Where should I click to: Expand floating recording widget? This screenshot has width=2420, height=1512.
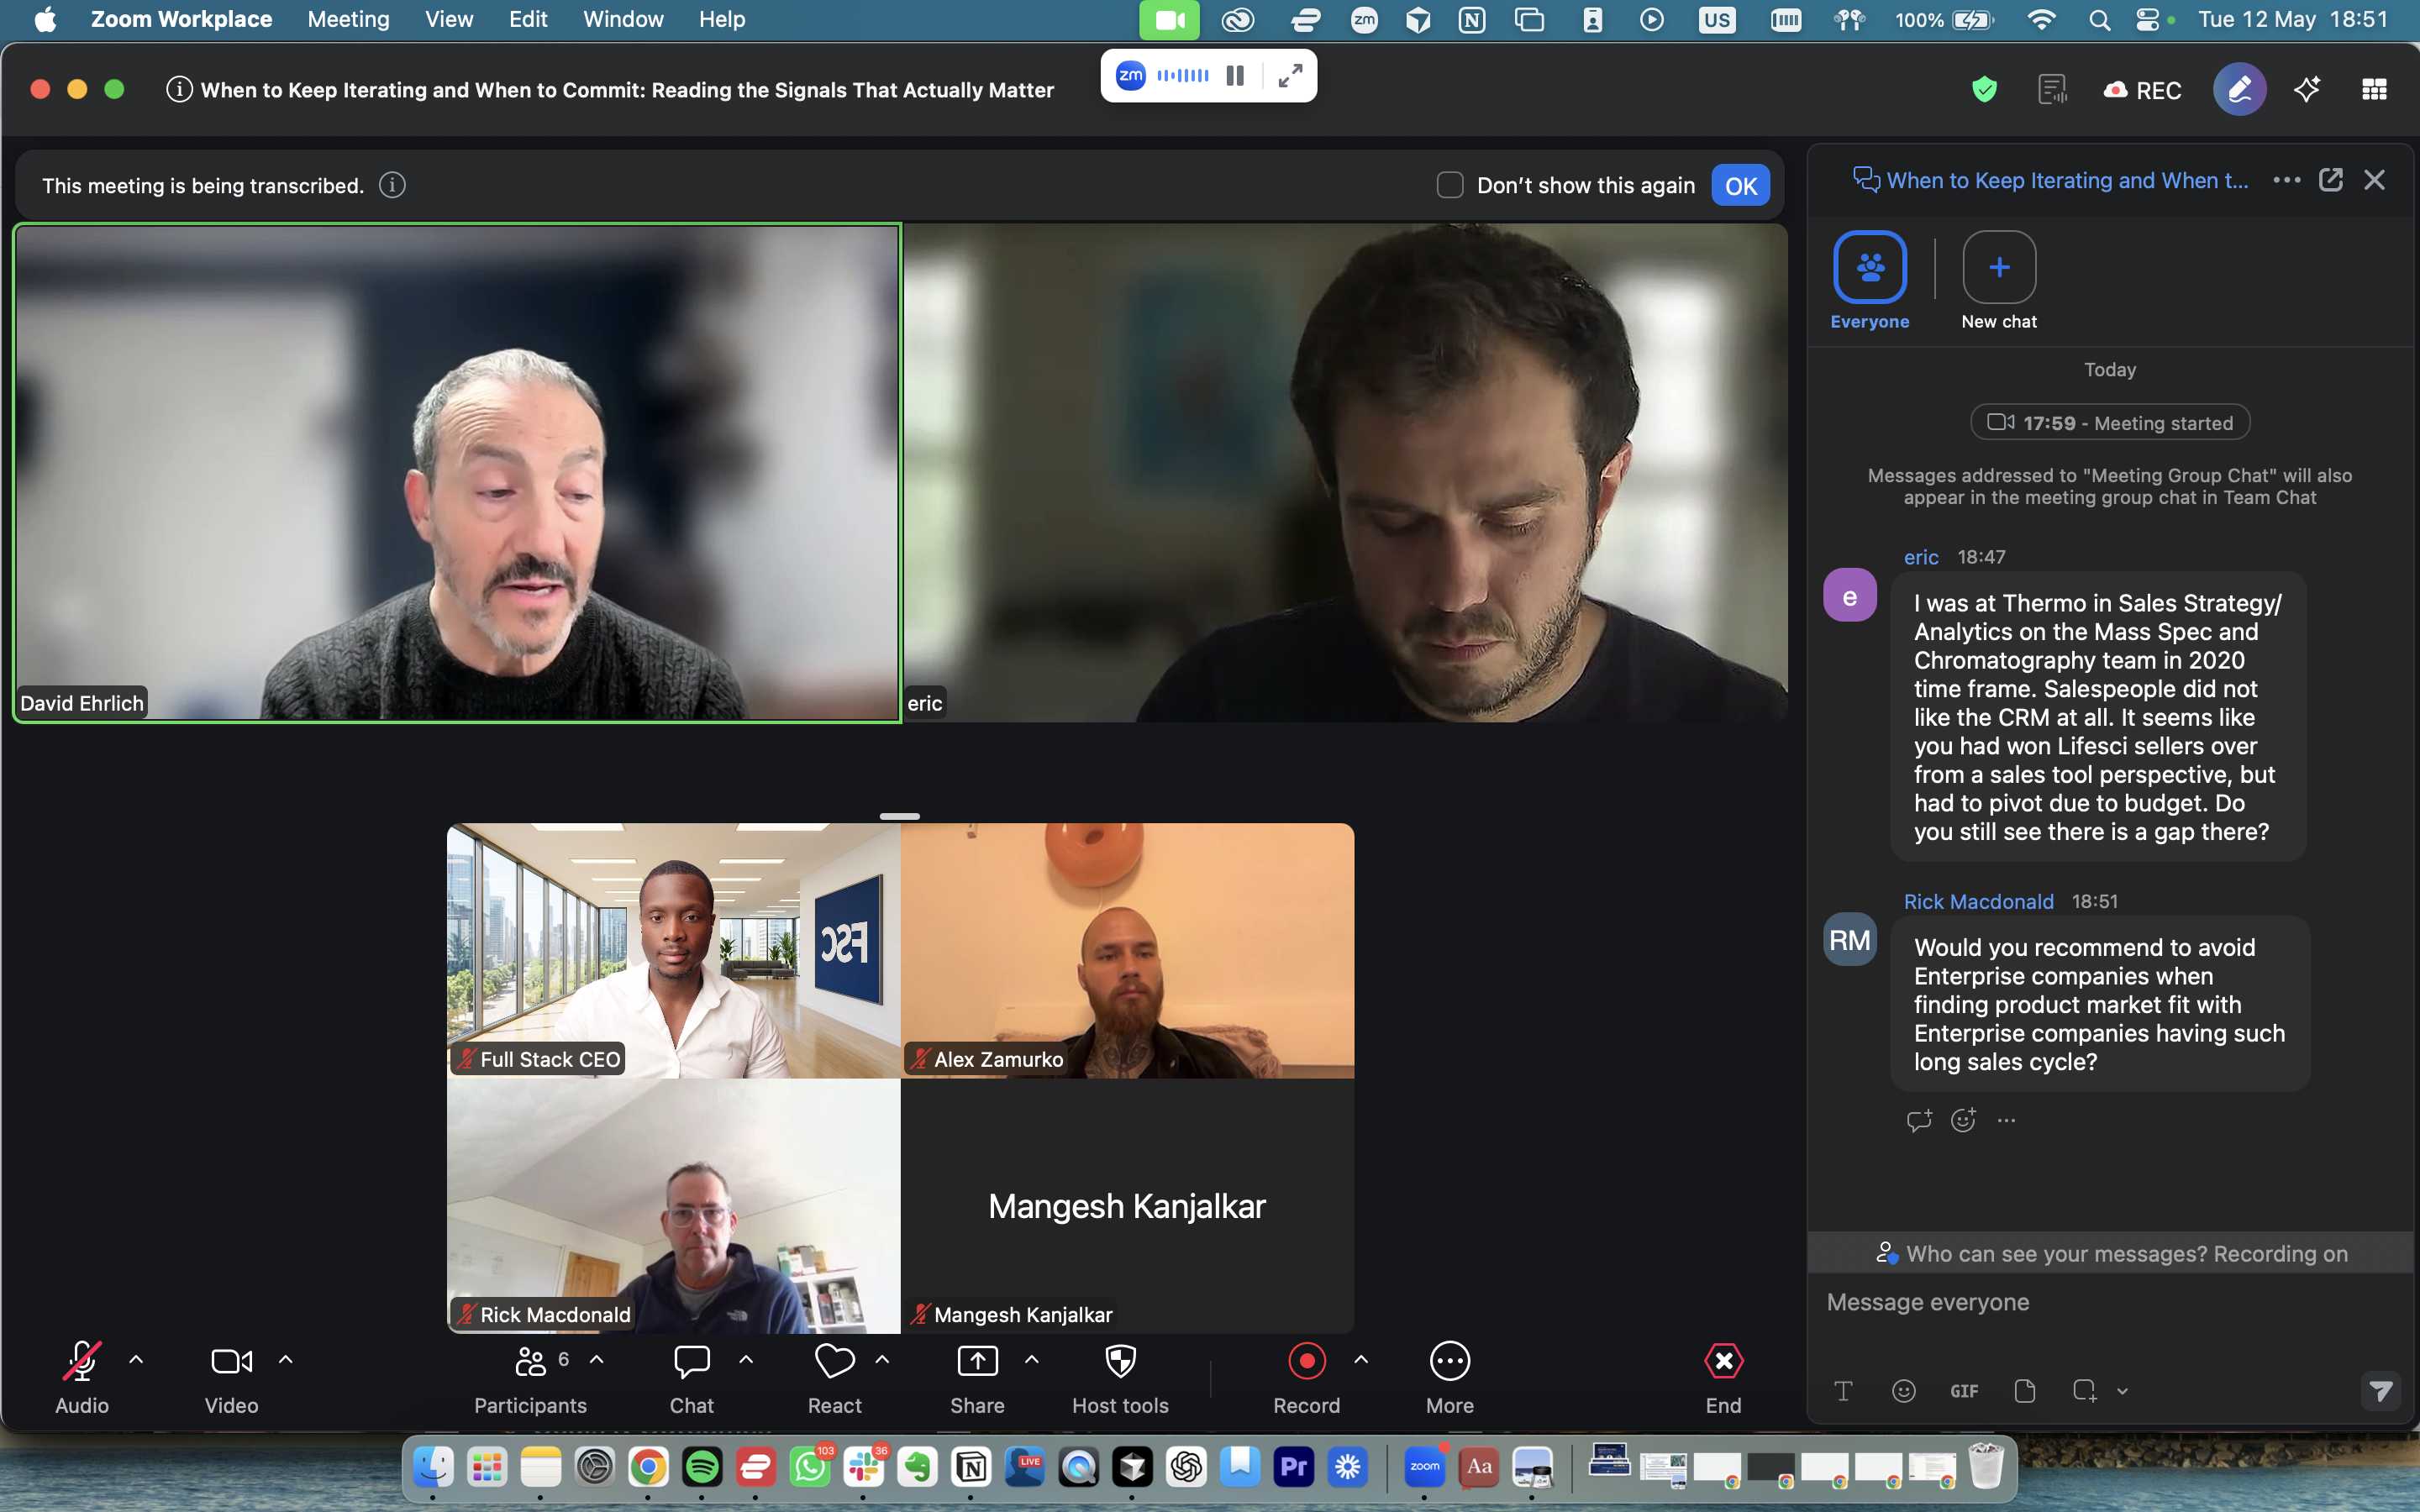click(x=1290, y=75)
